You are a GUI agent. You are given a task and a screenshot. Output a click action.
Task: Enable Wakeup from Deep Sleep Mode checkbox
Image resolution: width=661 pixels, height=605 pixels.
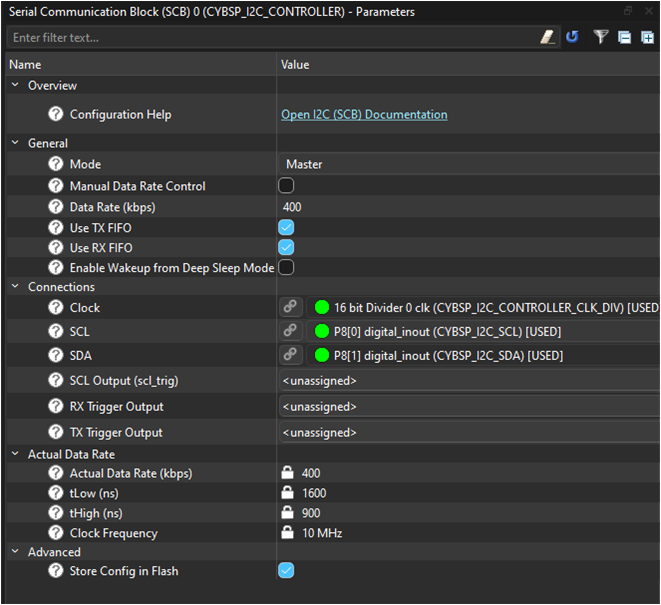286,268
